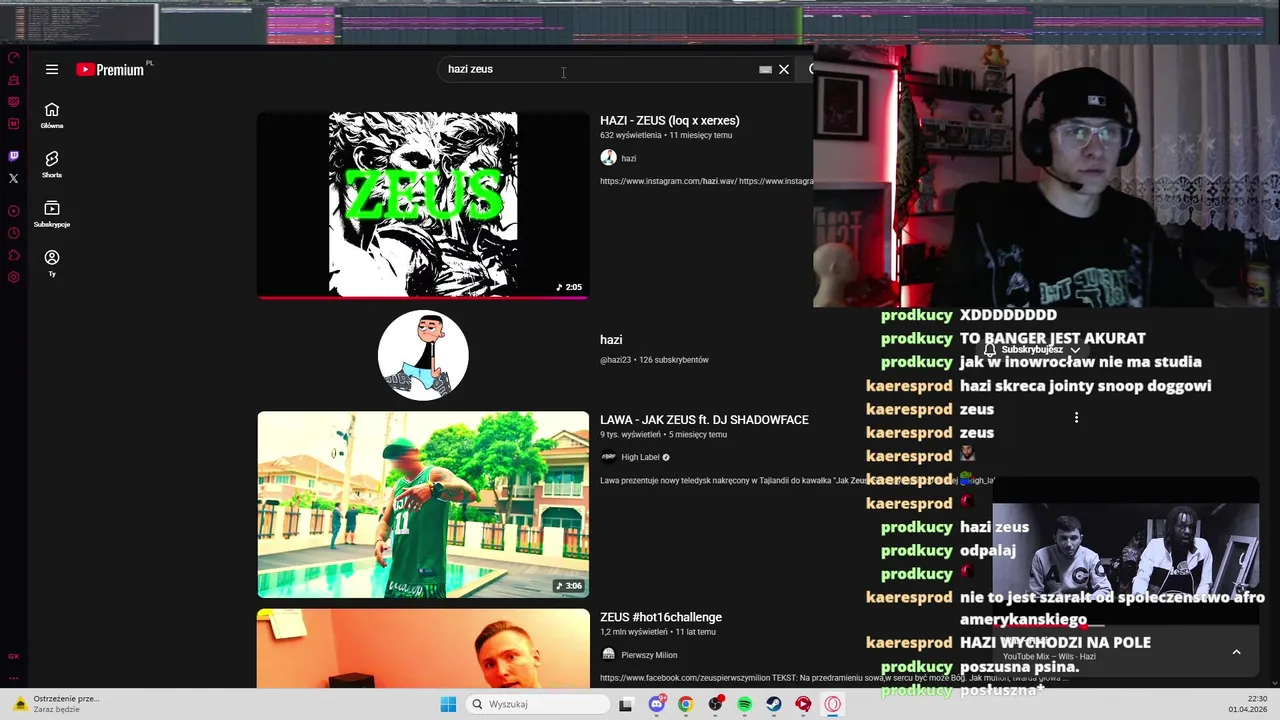Open extensions cube icon in Opera sidebar
The height and width of the screenshot is (720, 1280).
click(x=13, y=255)
